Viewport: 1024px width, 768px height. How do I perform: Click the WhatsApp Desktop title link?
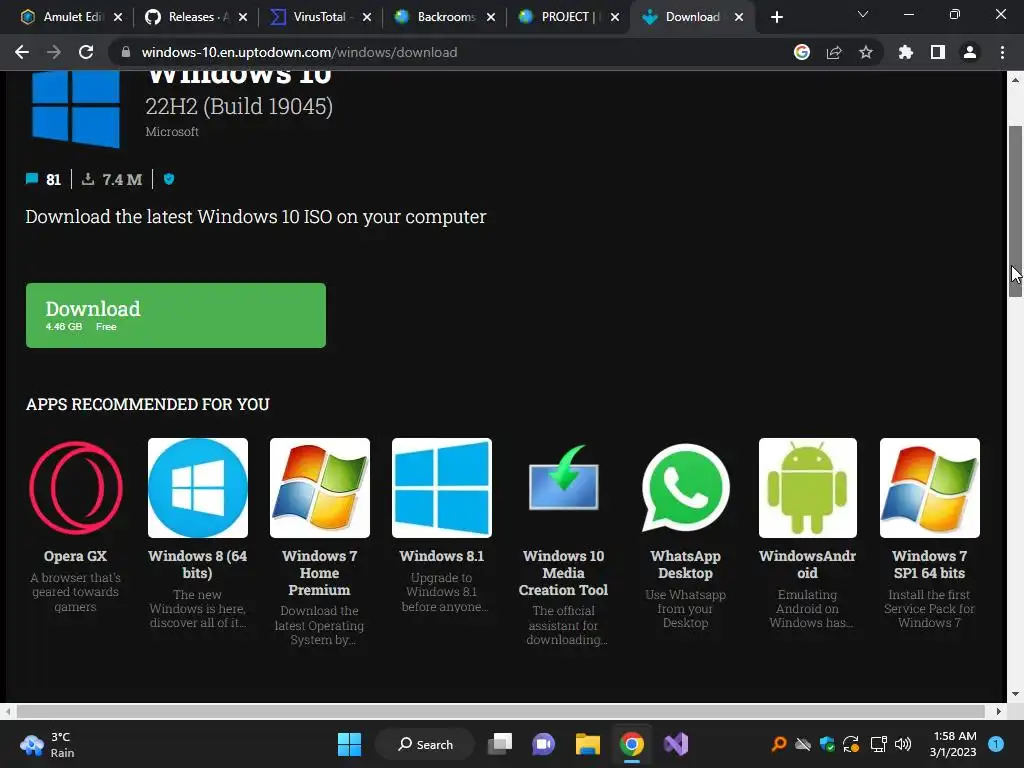[686, 565]
